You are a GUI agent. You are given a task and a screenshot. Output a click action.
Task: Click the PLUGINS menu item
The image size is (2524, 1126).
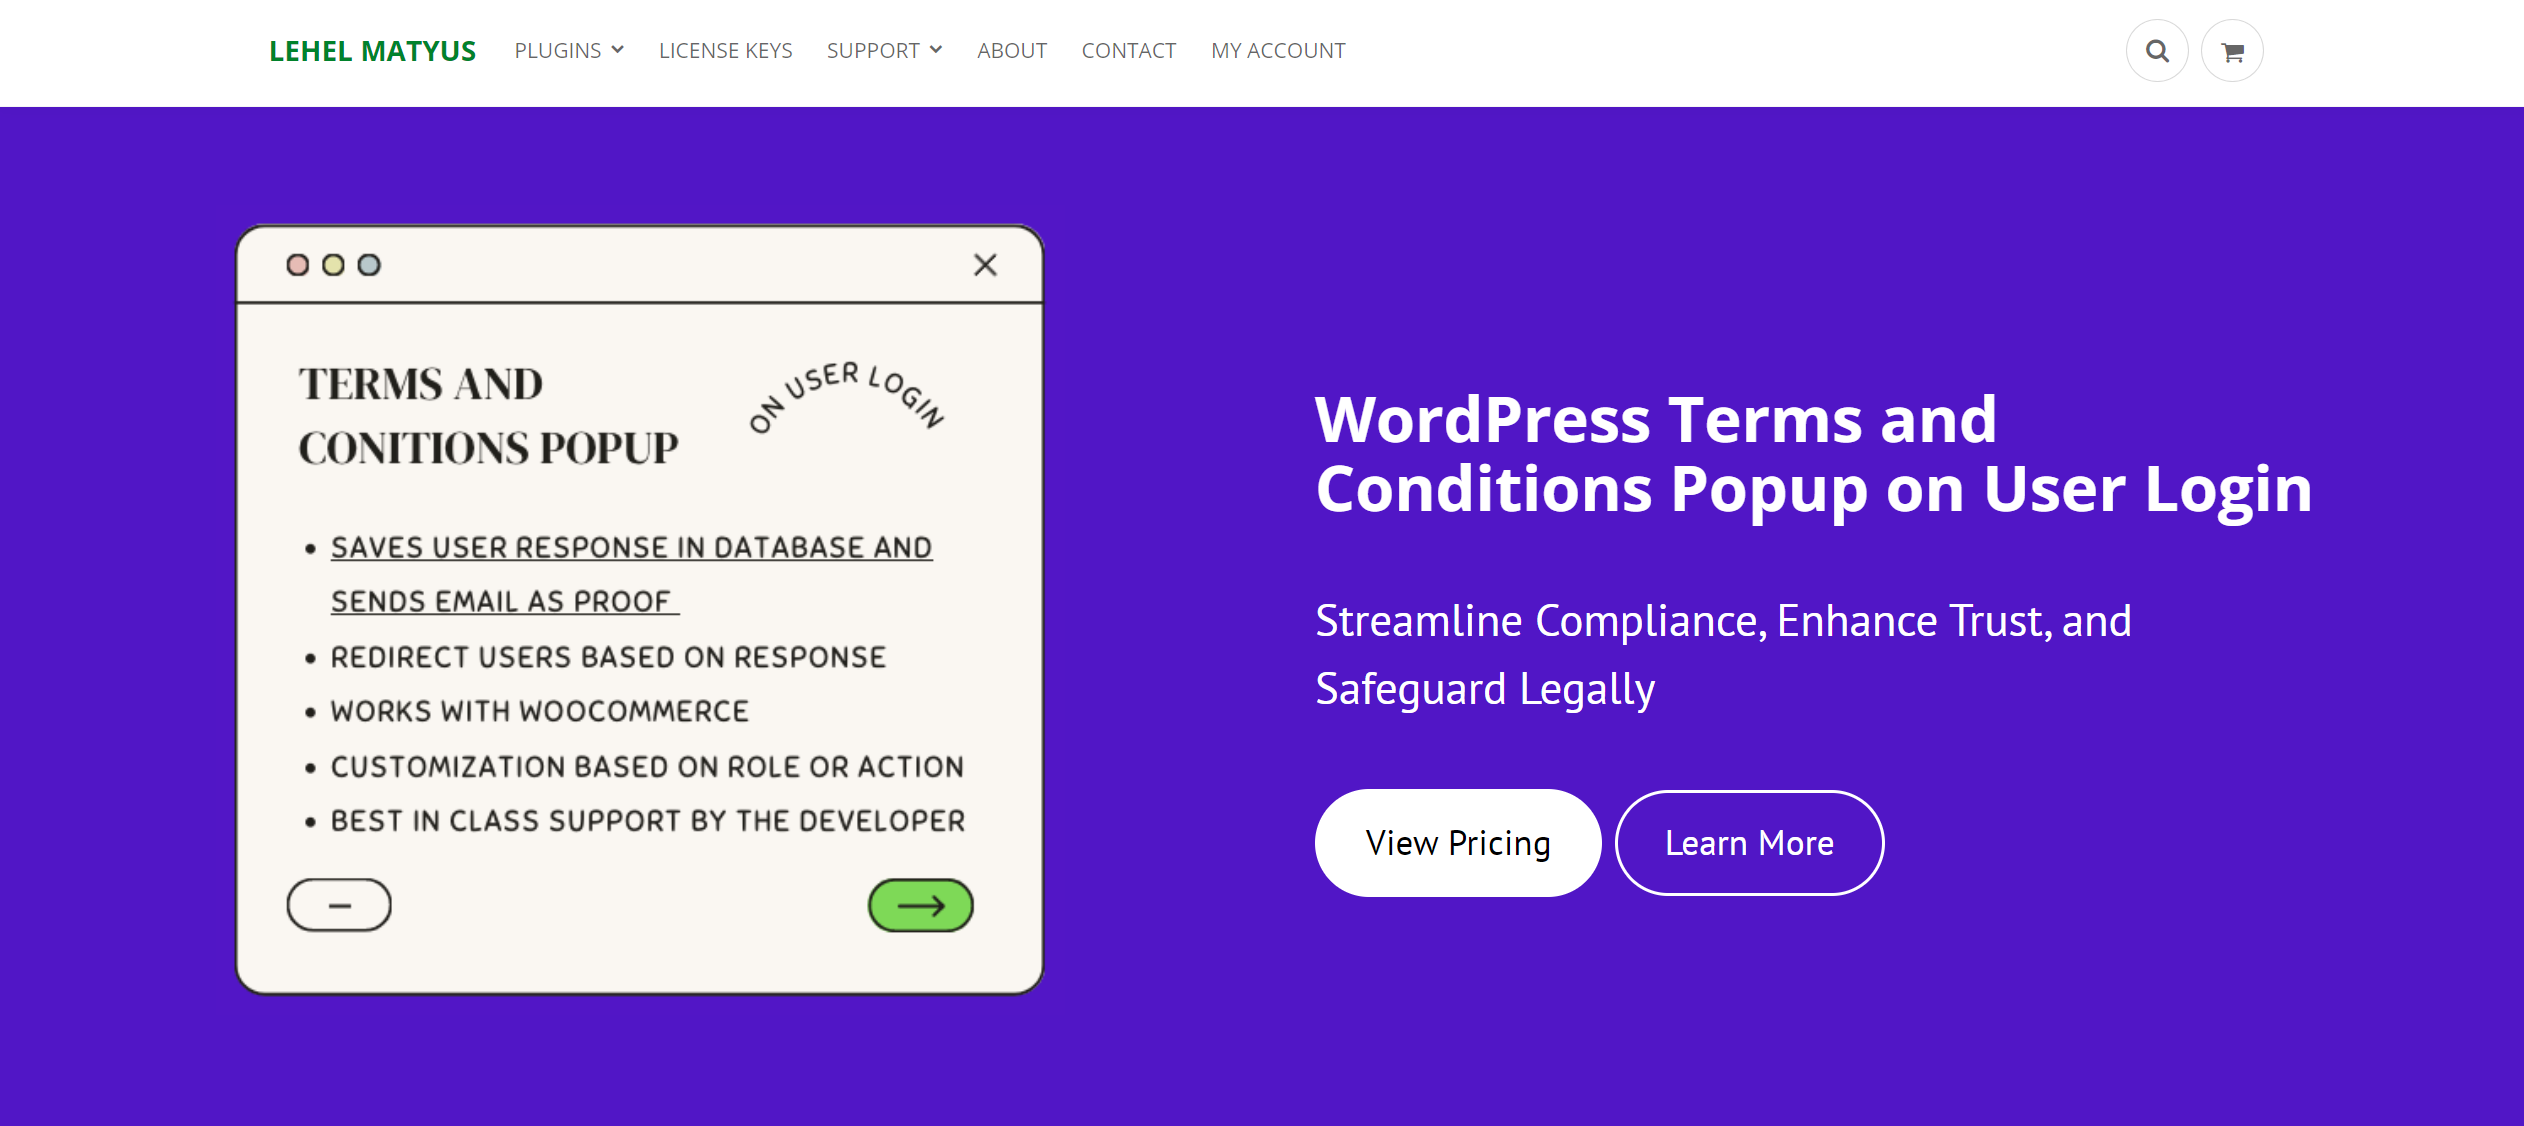pyautogui.click(x=567, y=48)
